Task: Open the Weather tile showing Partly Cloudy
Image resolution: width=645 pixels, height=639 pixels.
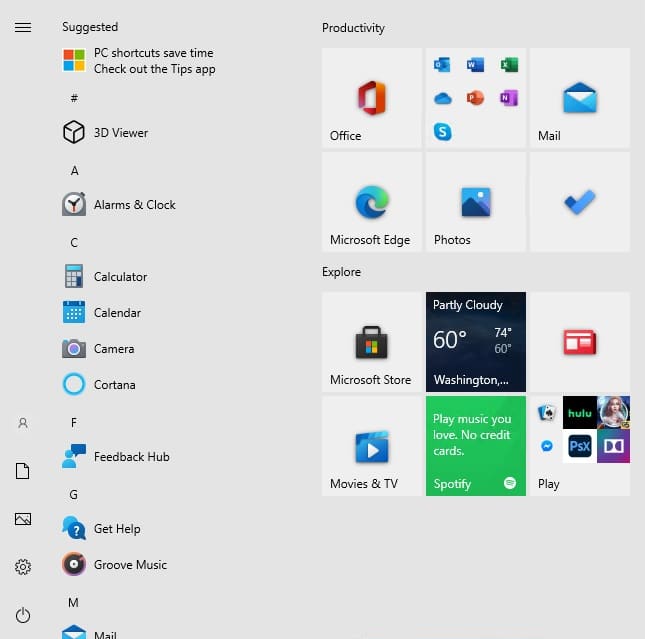Action: 476,342
